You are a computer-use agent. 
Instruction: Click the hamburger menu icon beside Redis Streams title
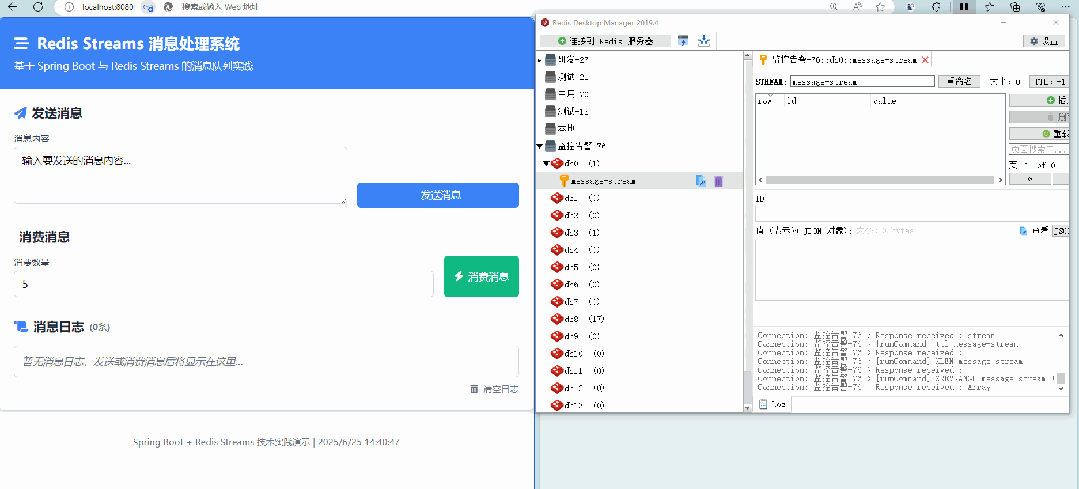(20, 44)
